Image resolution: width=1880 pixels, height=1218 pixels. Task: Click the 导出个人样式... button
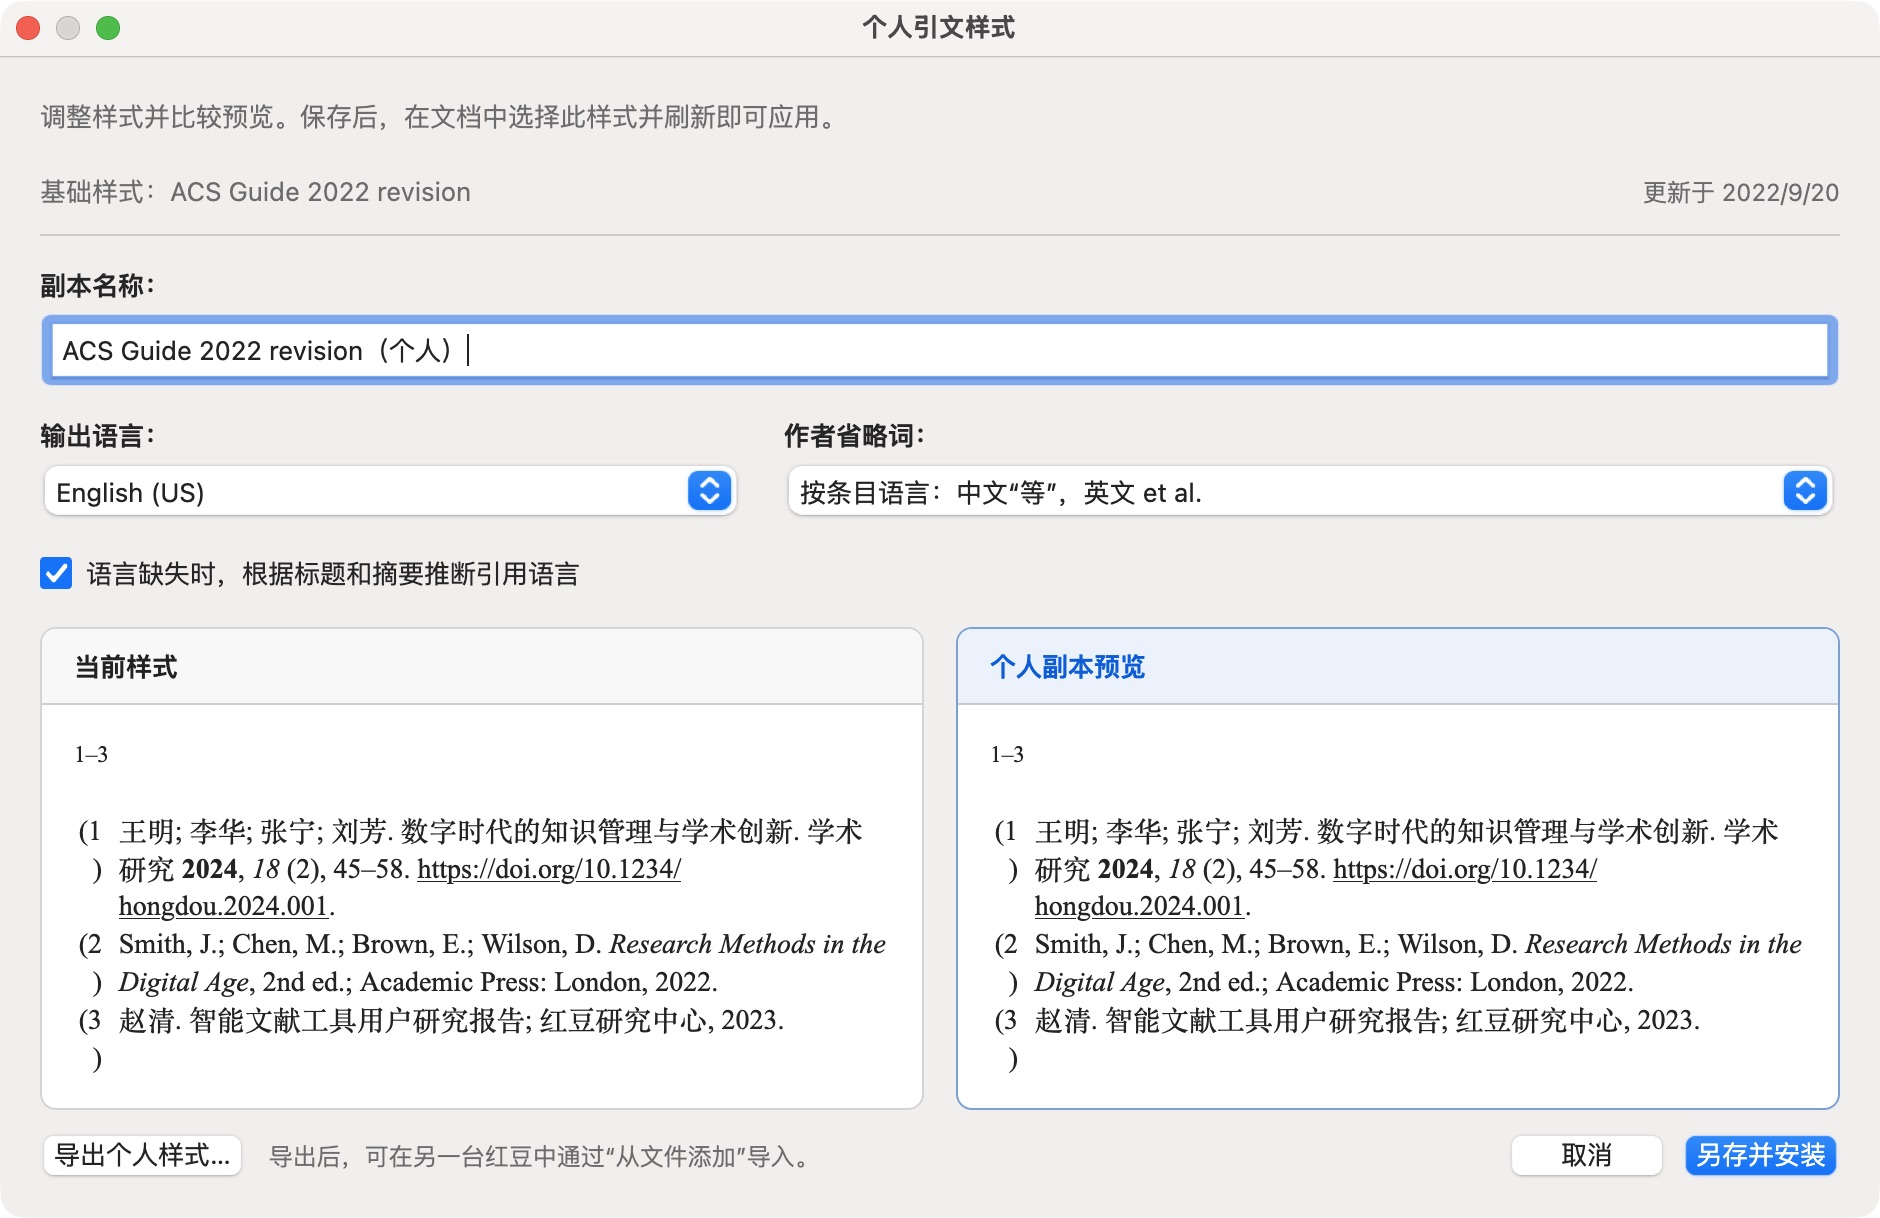(x=142, y=1156)
